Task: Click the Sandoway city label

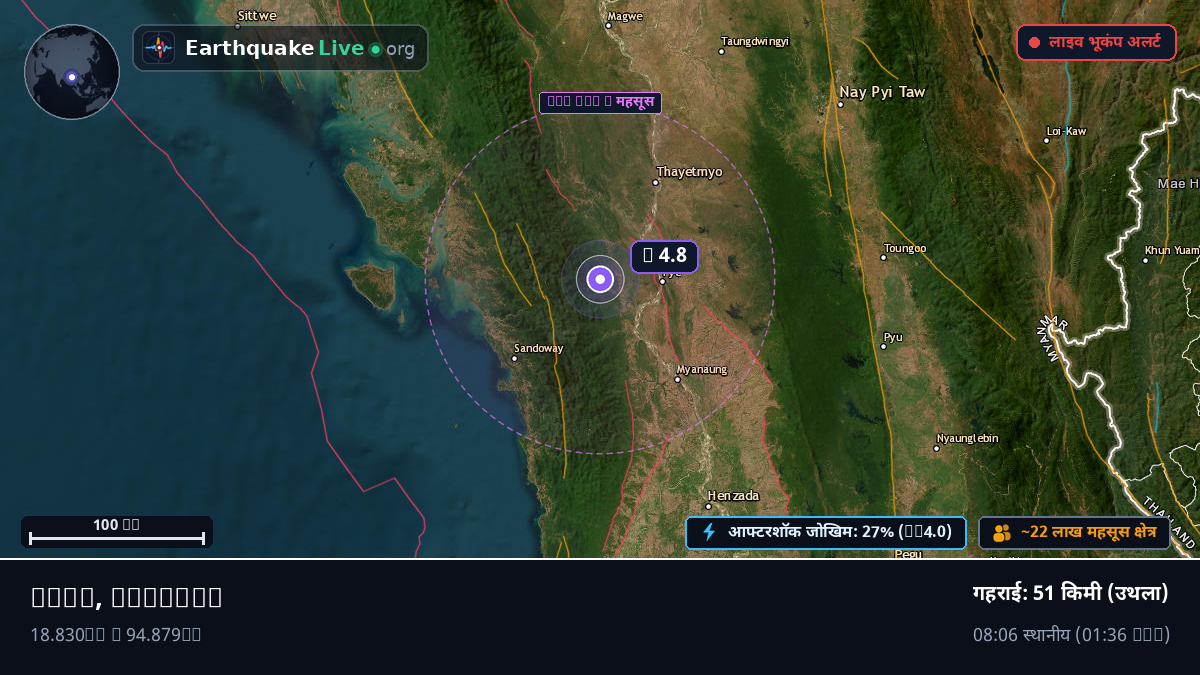Action: click(x=538, y=349)
